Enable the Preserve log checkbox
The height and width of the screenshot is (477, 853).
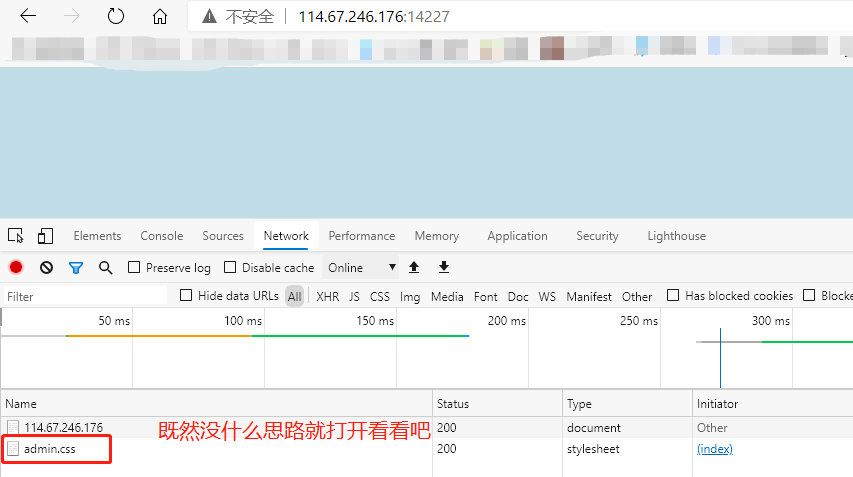tap(134, 267)
